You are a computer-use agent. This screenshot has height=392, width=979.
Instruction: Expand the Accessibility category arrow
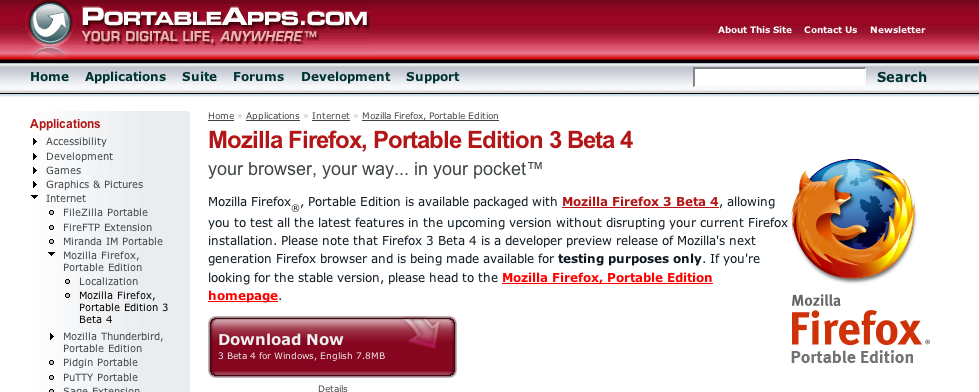coord(36,142)
